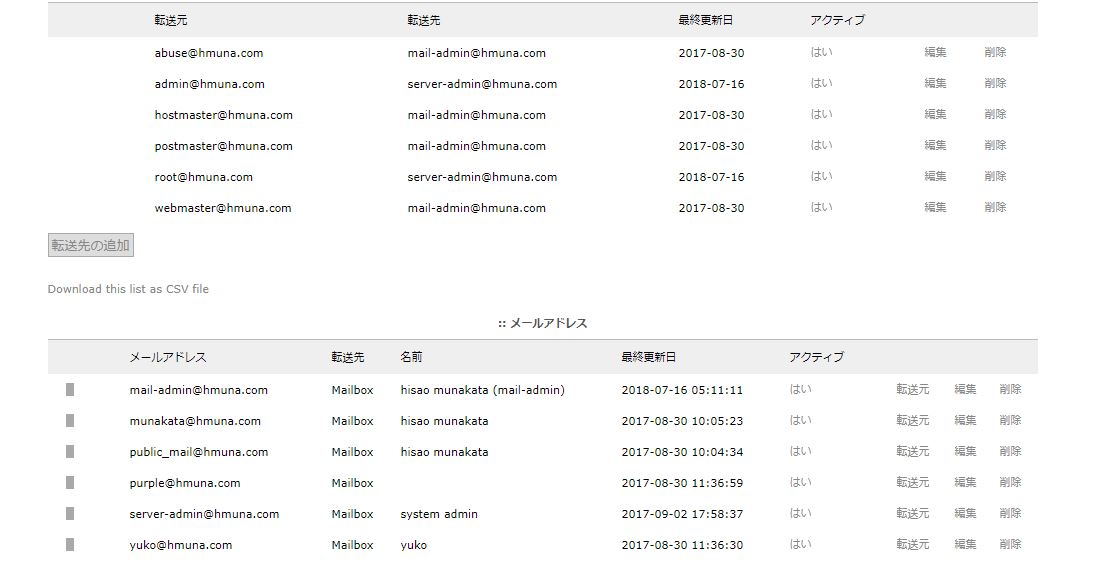This screenshot has width=1094, height=566.
Task: Download this list as CSV file
Action: point(128,289)
